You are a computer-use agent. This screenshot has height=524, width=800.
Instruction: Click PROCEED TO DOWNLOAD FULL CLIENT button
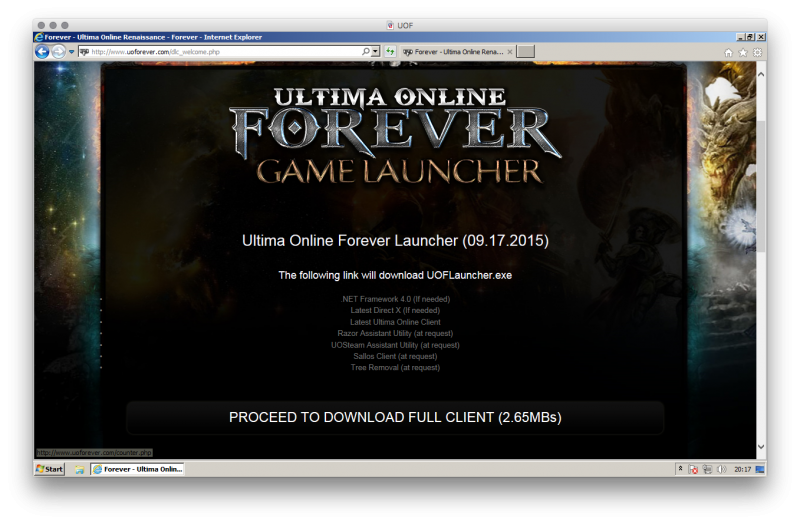[395, 417]
